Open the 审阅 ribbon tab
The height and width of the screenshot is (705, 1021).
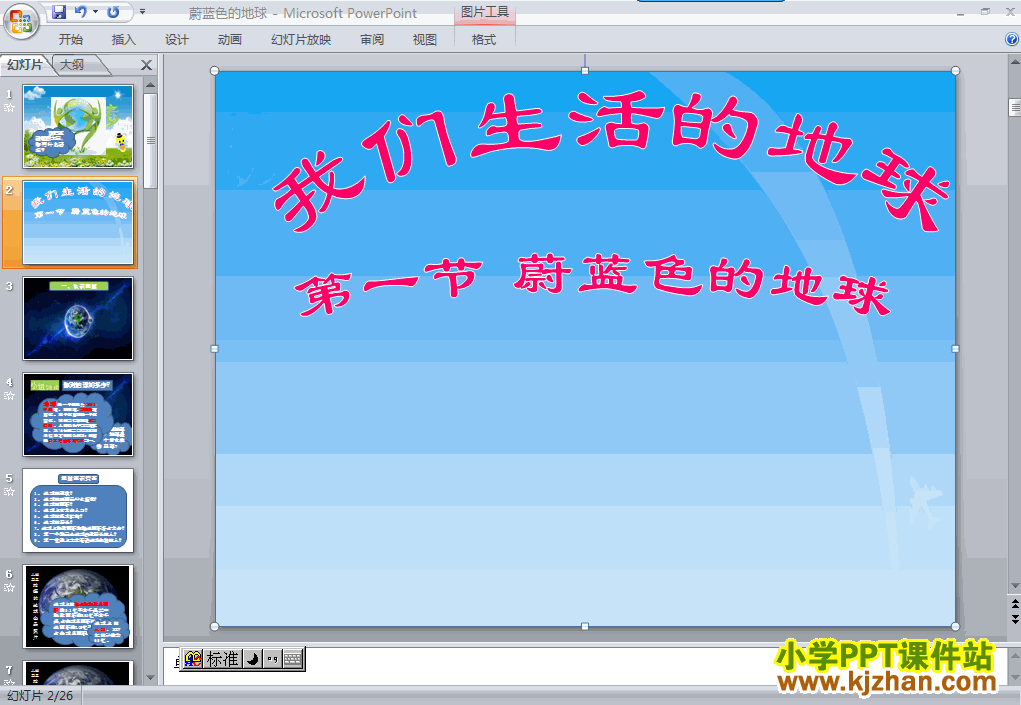tap(372, 40)
